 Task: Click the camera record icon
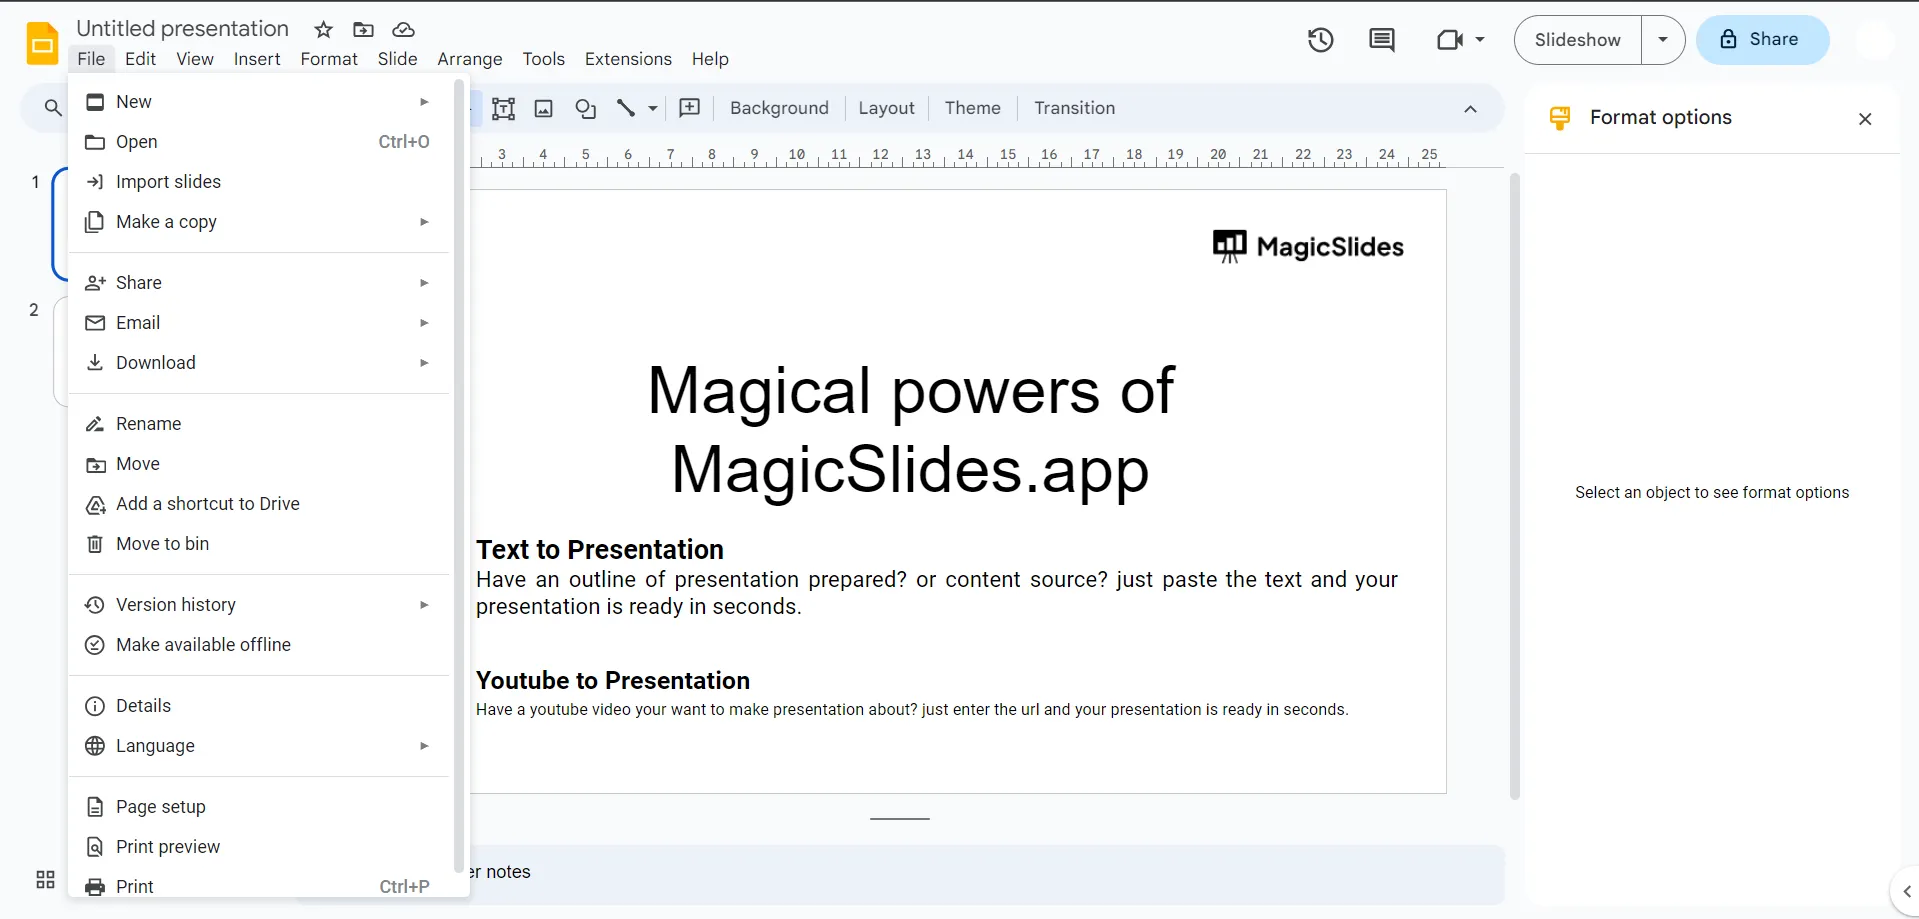point(1449,40)
